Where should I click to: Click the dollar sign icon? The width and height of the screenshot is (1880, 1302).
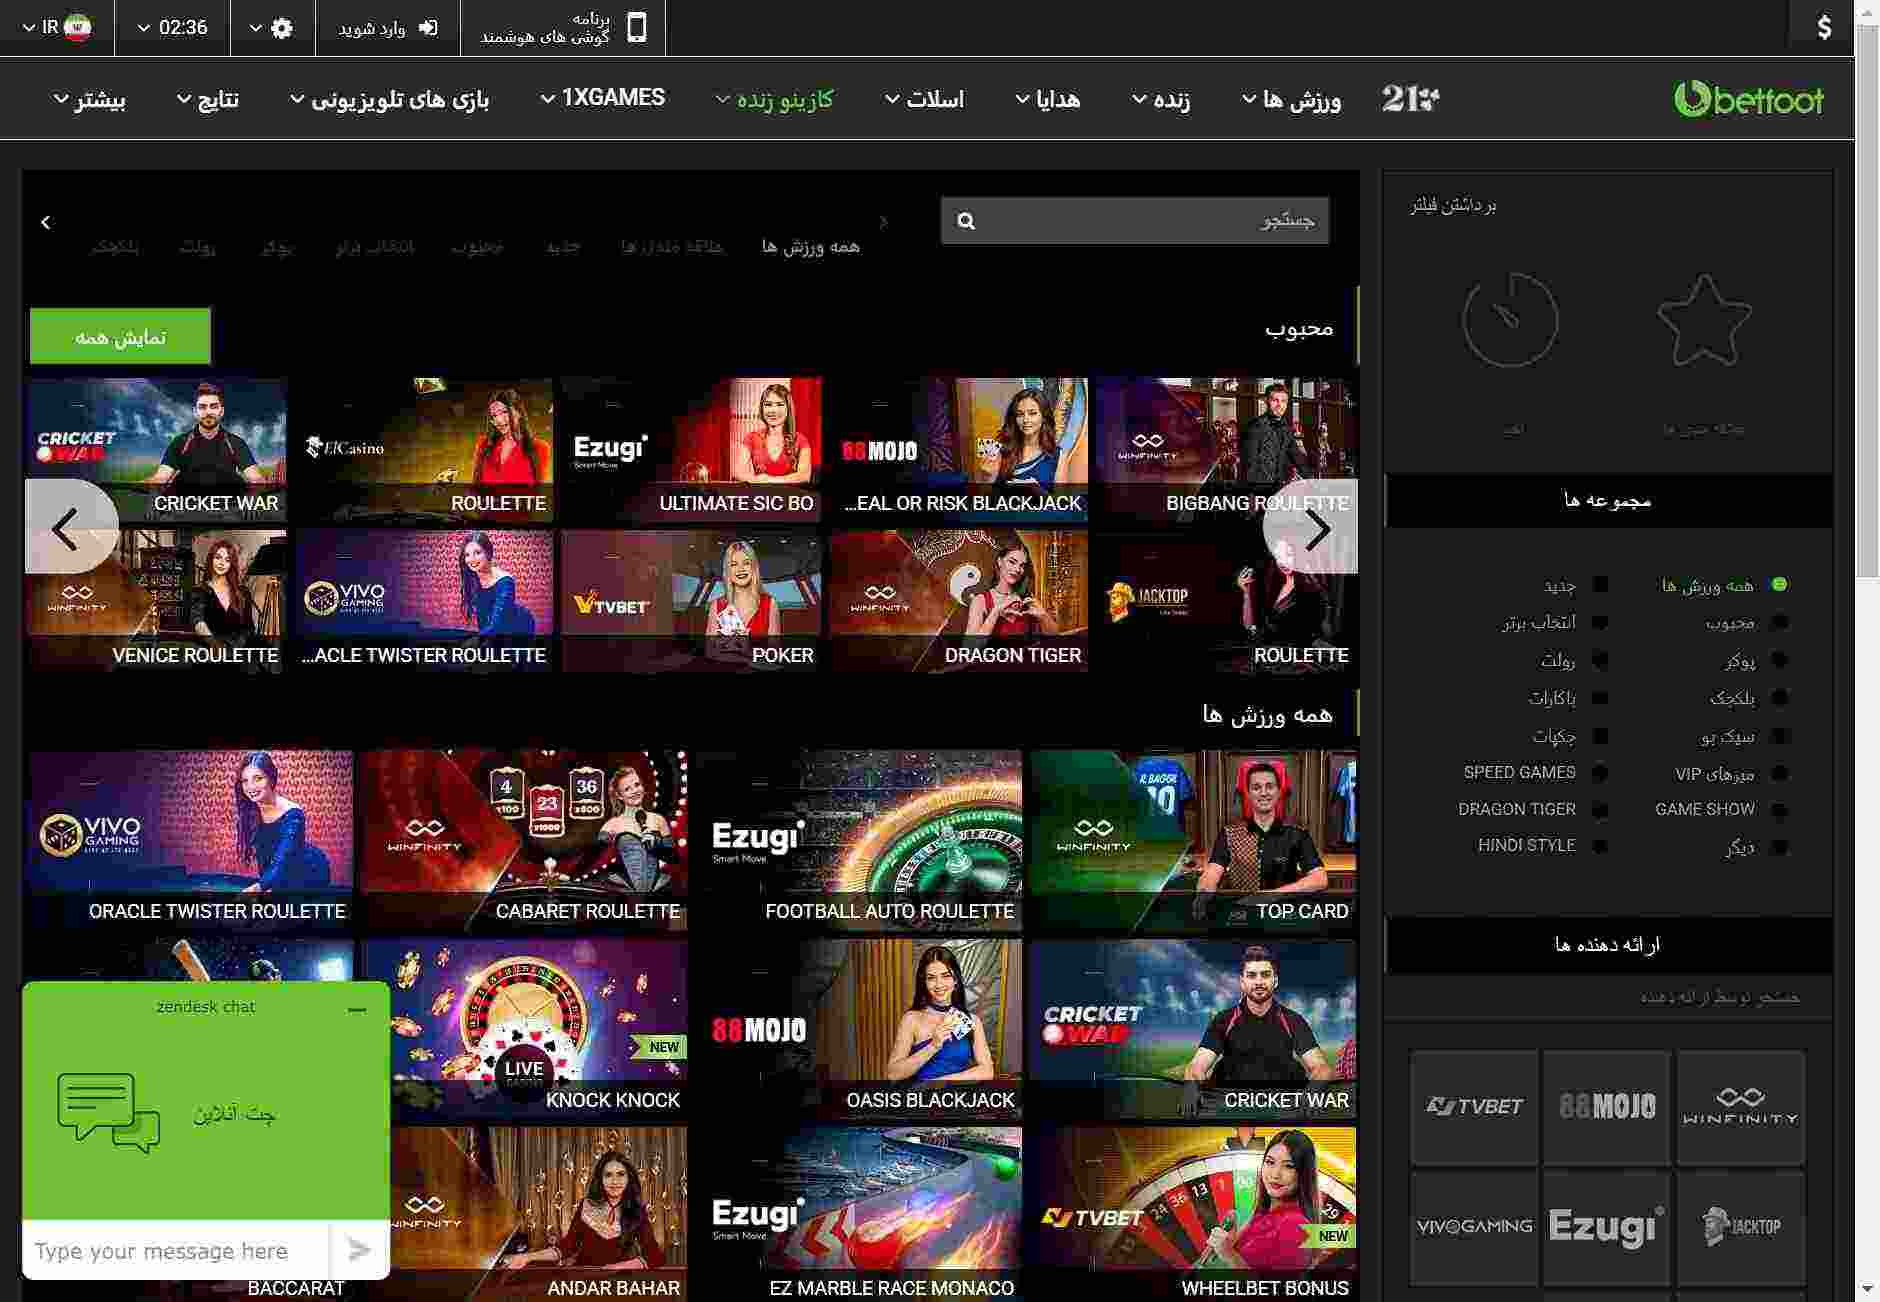click(1824, 27)
